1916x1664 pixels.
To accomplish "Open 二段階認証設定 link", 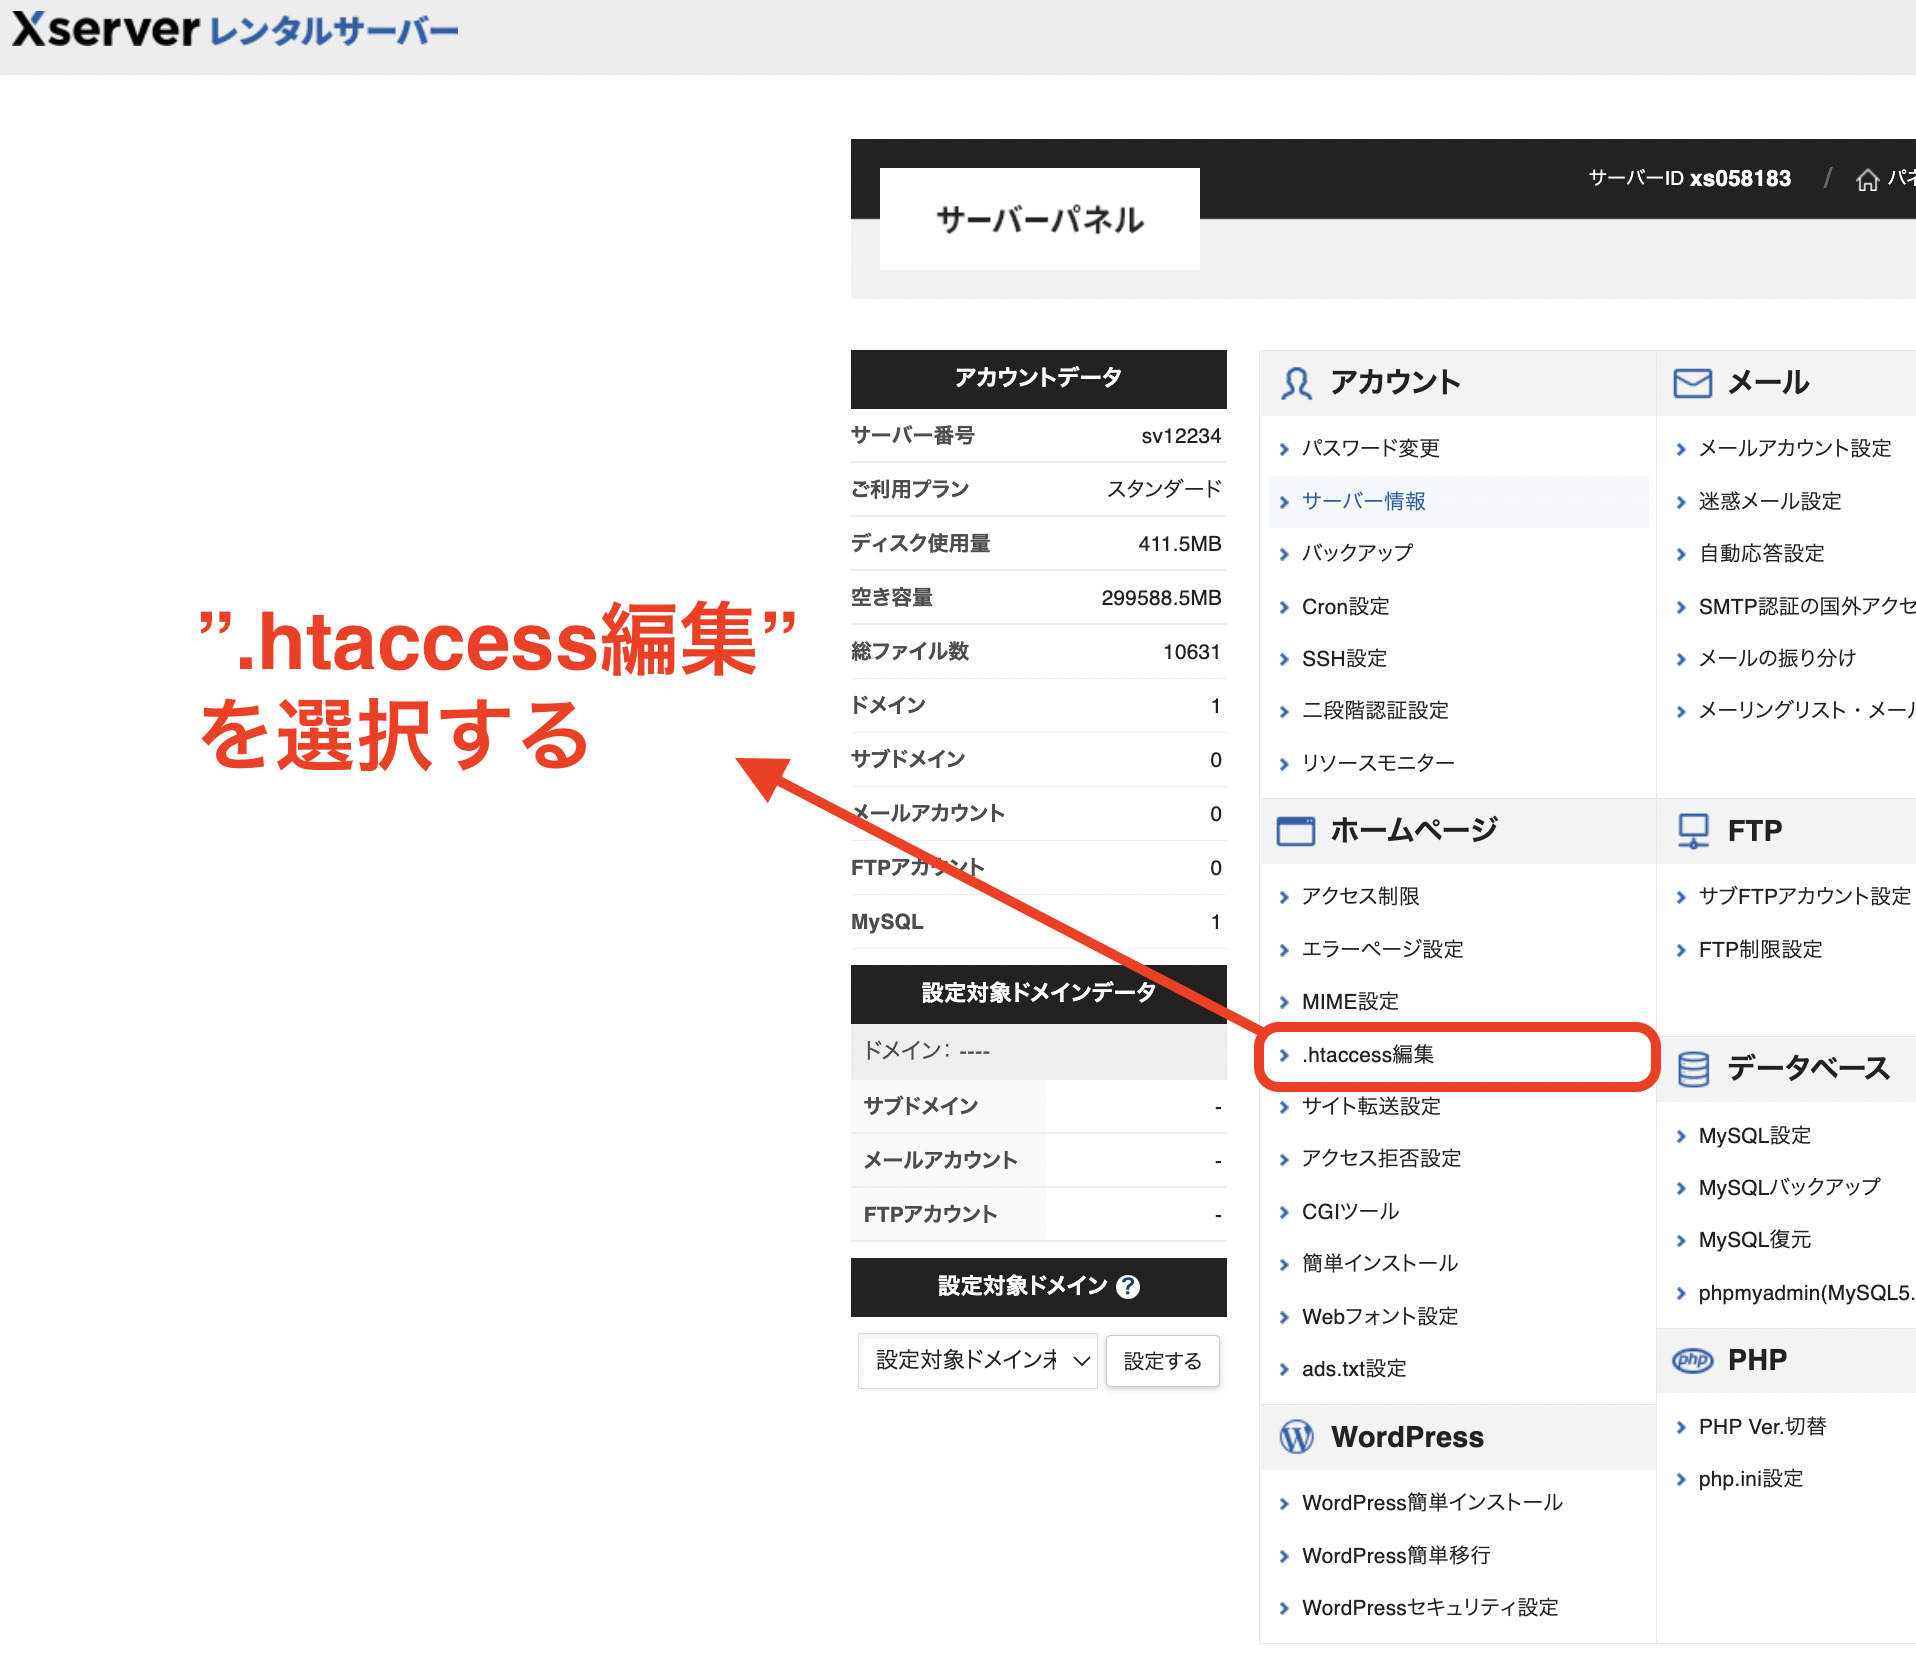I will [1375, 710].
